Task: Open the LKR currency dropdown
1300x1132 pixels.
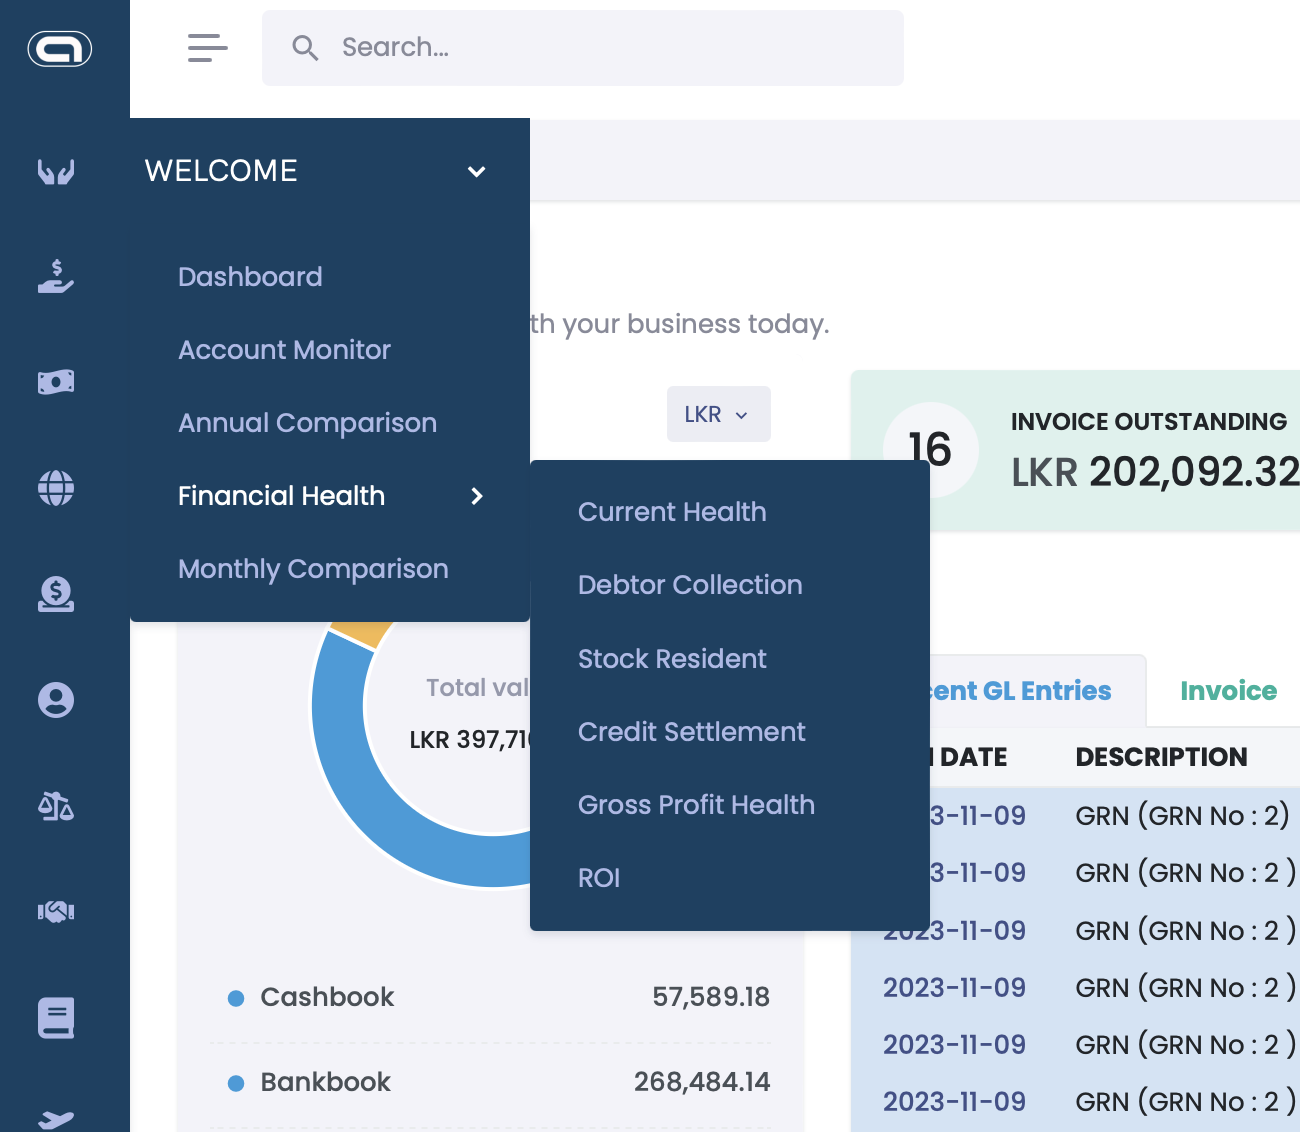Action: point(718,414)
